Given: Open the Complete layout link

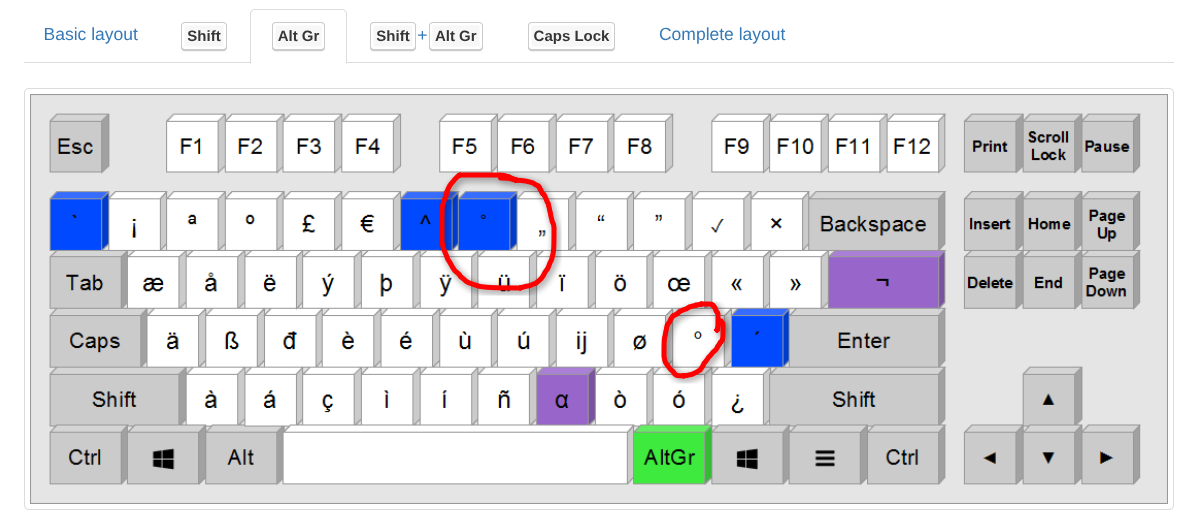Looking at the screenshot, I should (x=722, y=35).
